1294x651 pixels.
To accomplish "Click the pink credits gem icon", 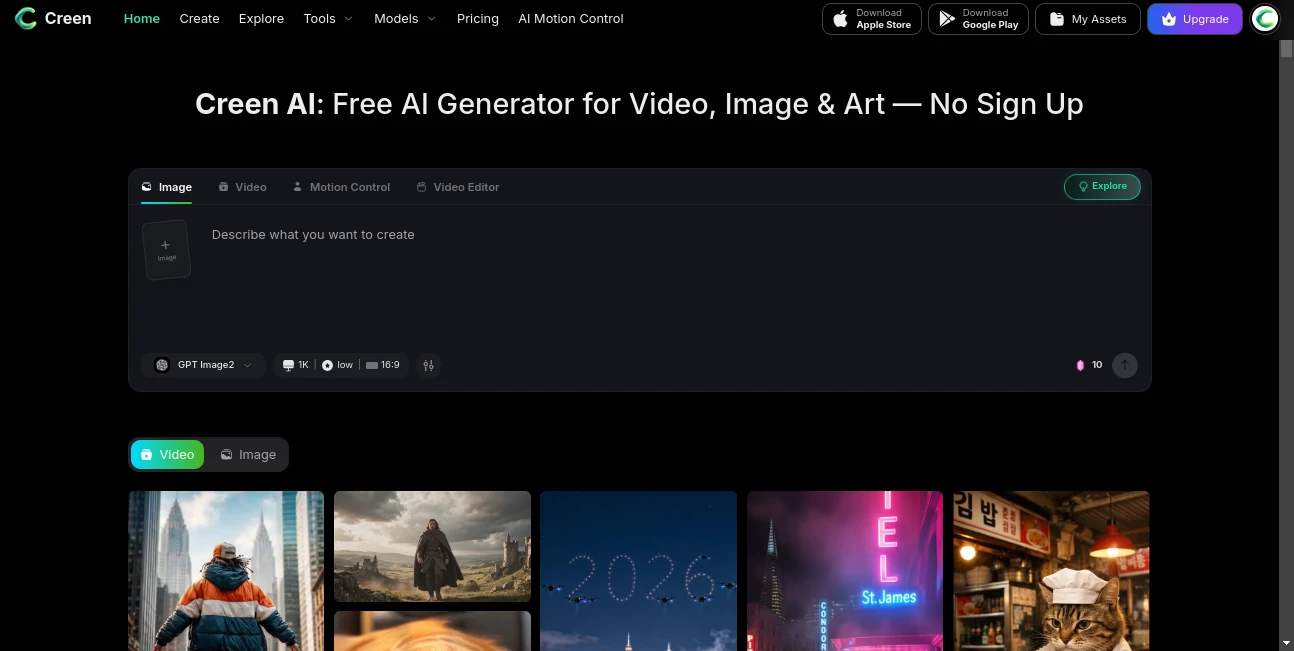I will [x=1080, y=365].
